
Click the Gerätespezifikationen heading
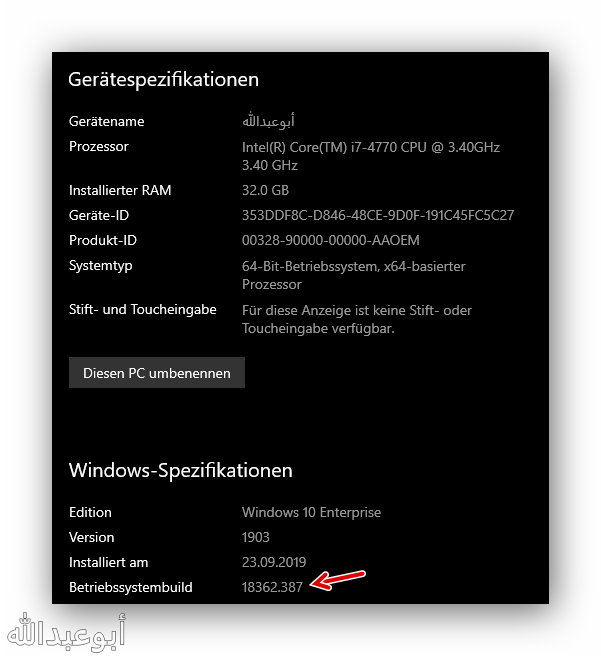coord(163,79)
